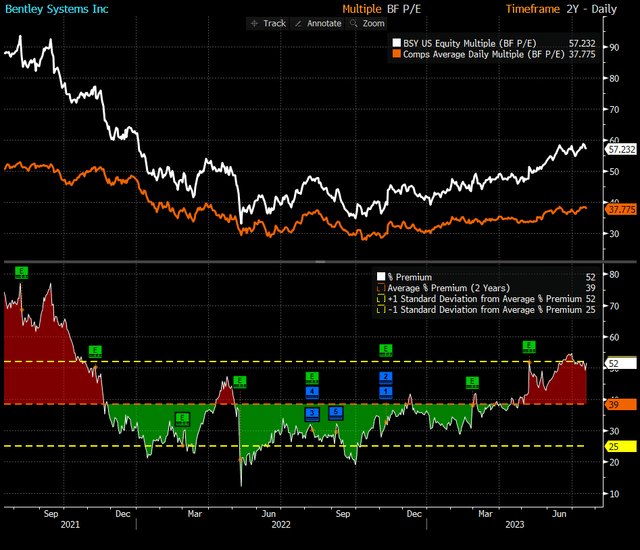Click the 2022 year label on the time axis
Screen dimensions: 640x550
point(281,524)
